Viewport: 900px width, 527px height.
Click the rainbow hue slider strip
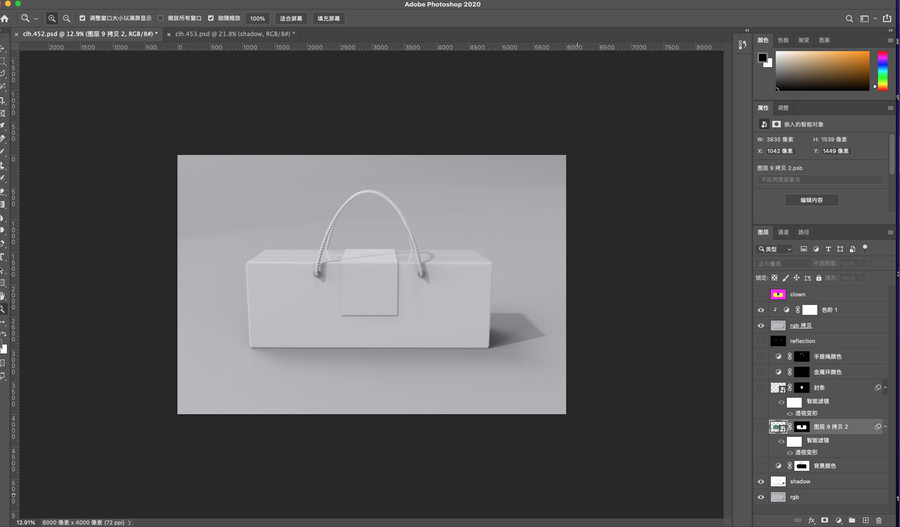point(883,71)
